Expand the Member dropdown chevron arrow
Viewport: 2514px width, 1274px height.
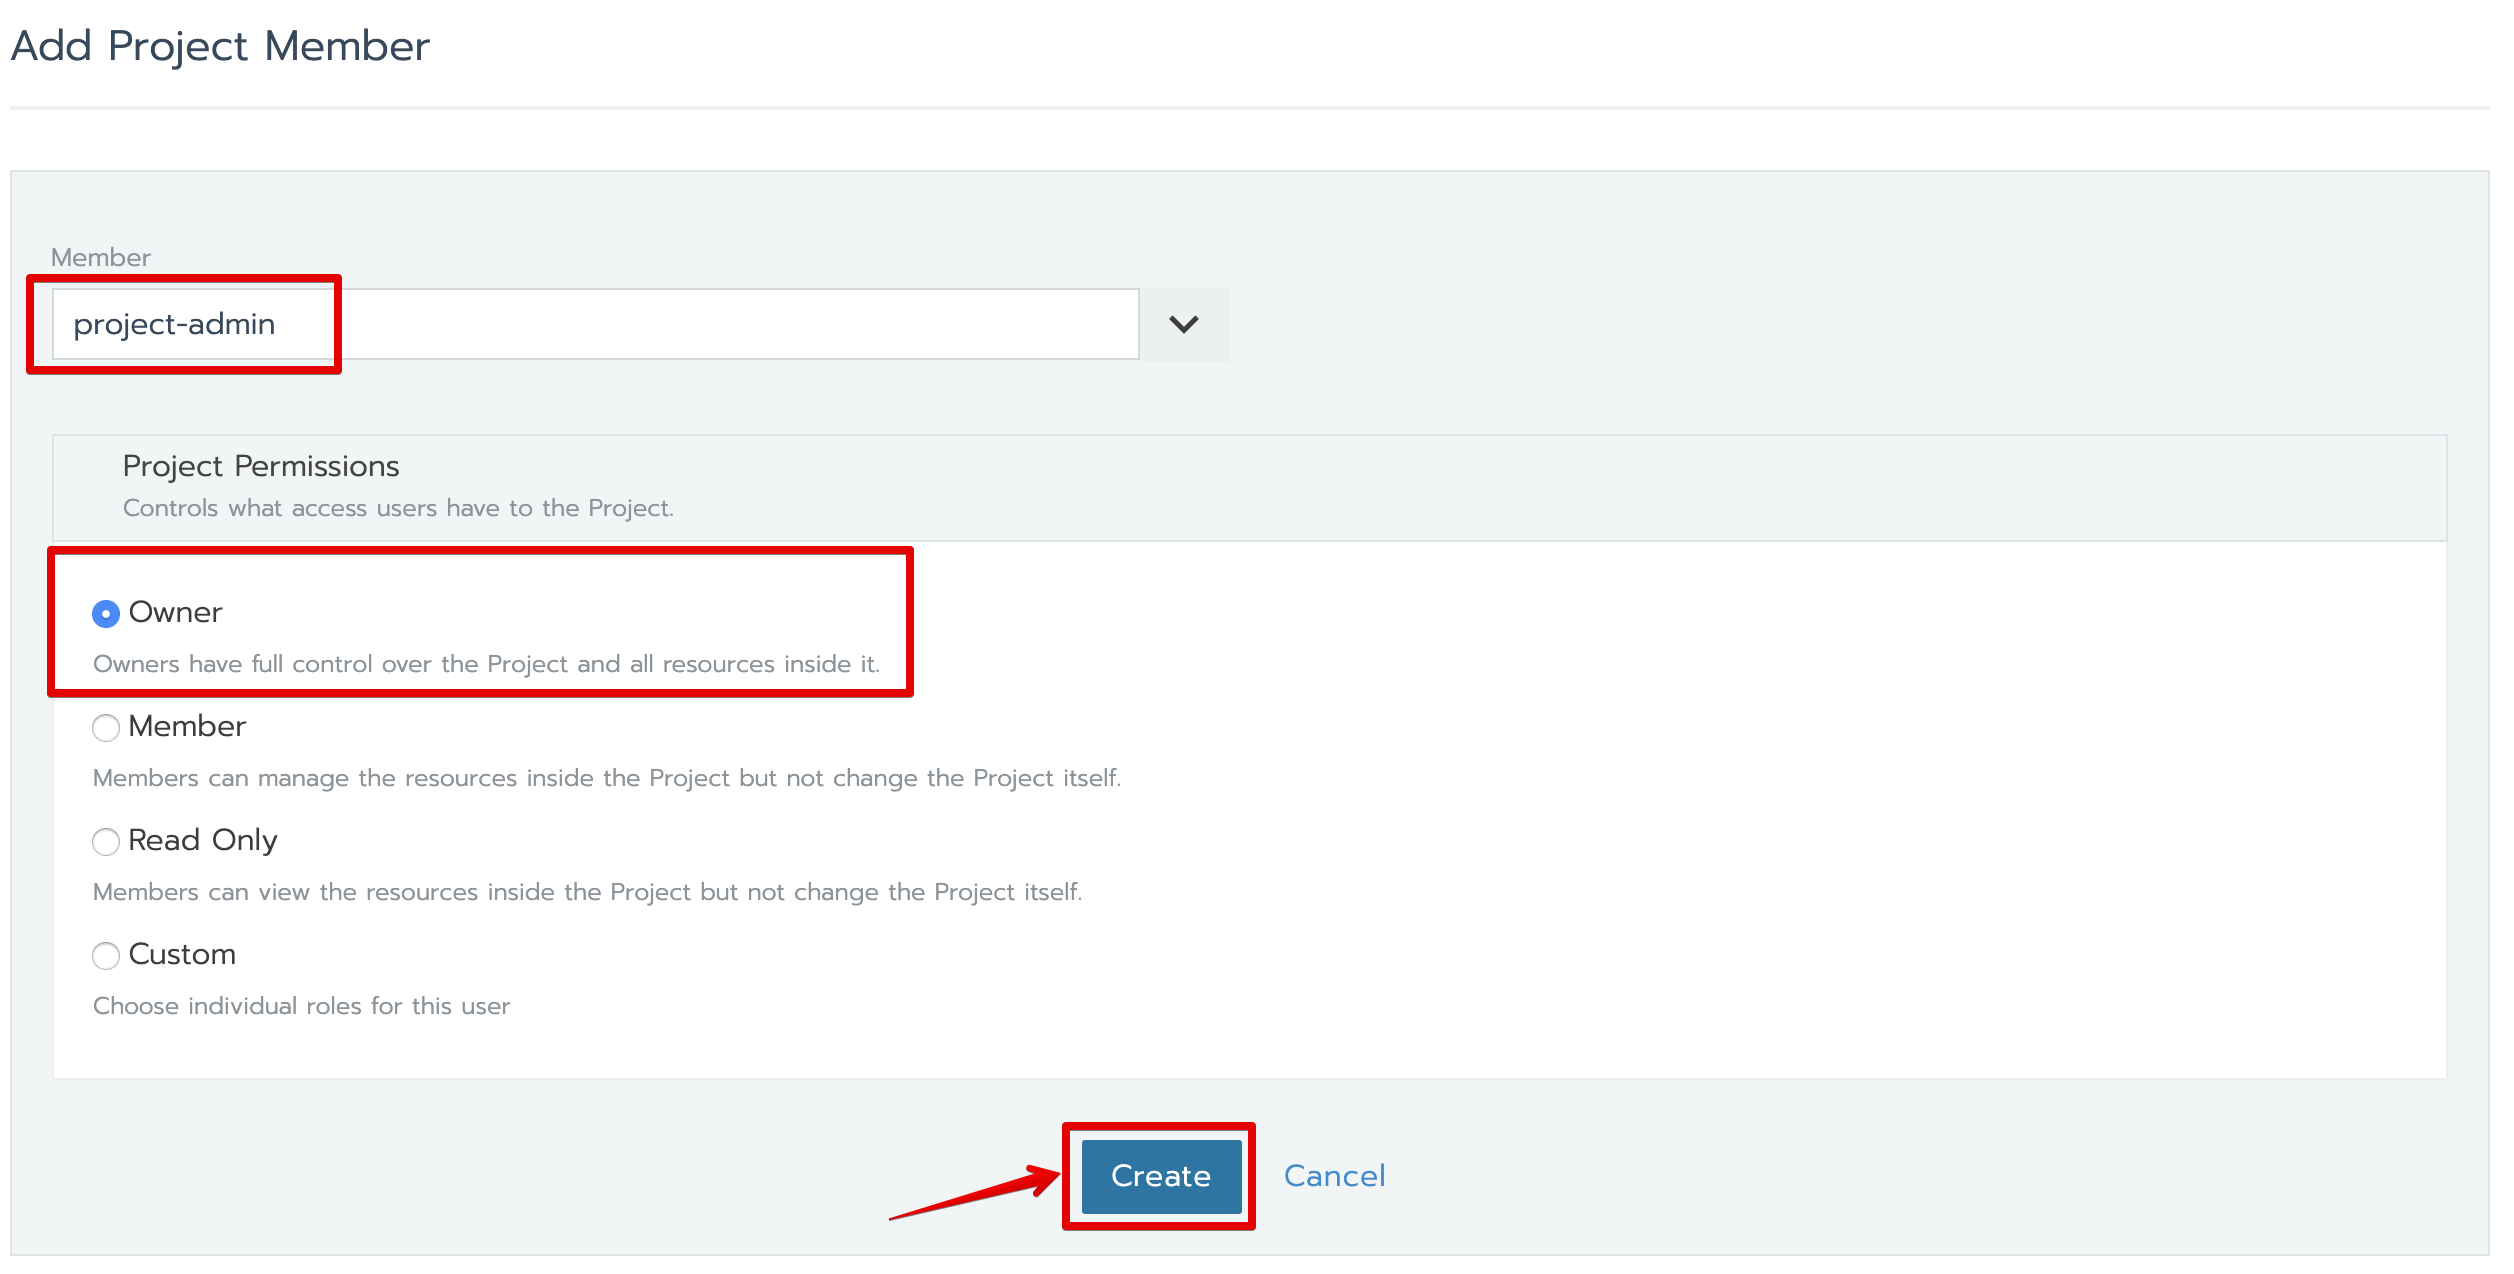(x=1184, y=324)
